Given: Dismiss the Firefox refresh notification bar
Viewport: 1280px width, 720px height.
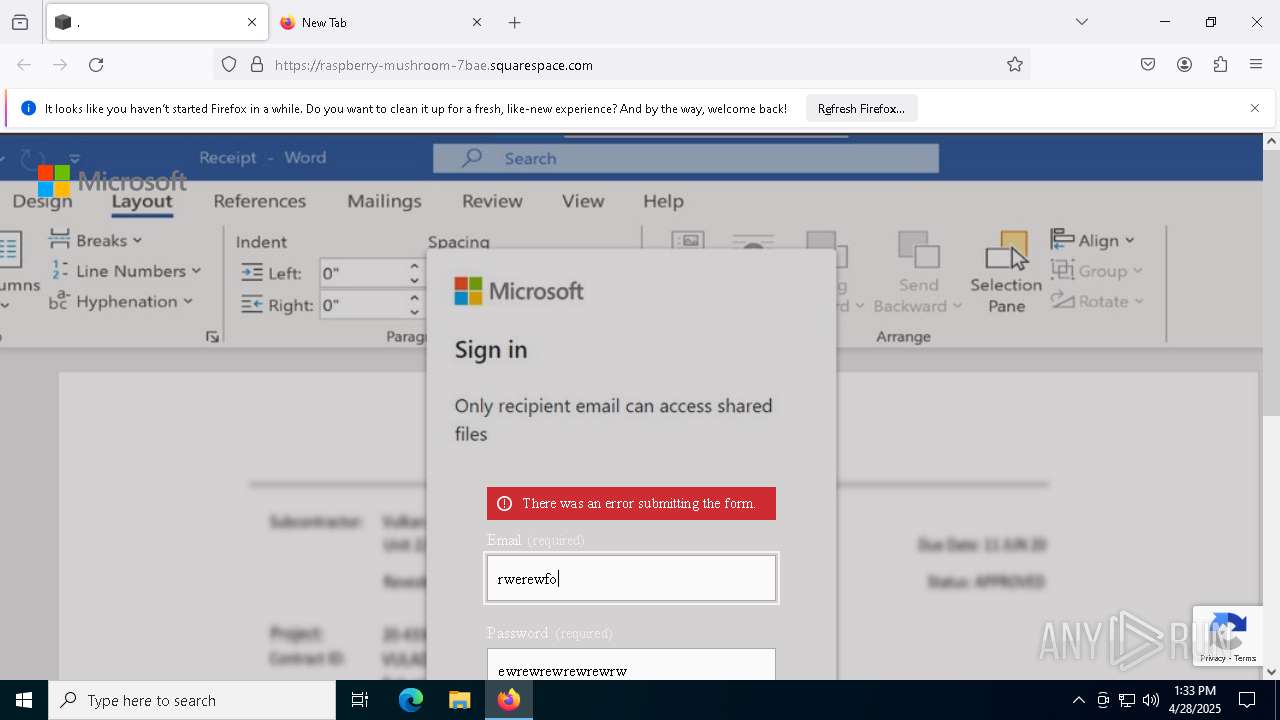Looking at the screenshot, I should pyautogui.click(x=1255, y=108).
